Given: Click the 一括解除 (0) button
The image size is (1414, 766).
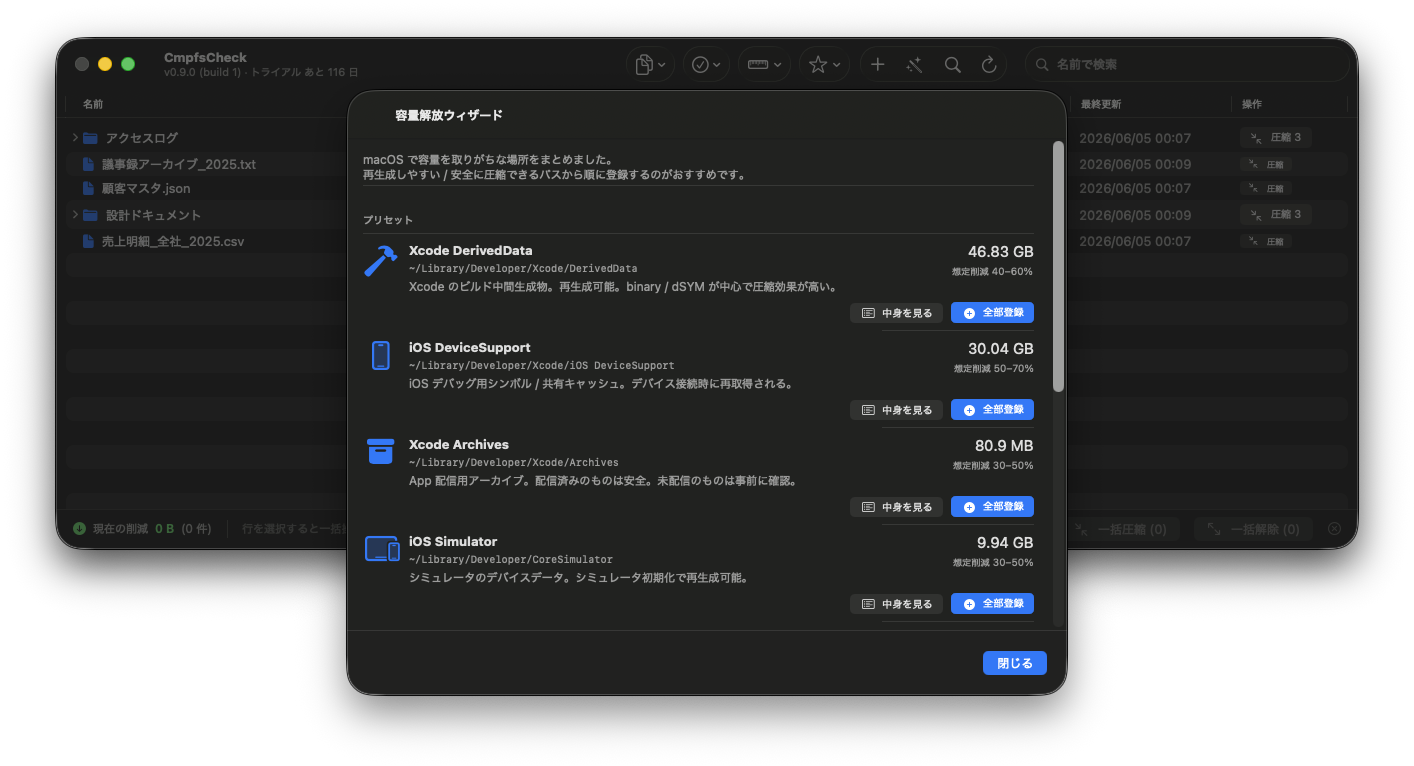Looking at the screenshot, I should coord(1253,529).
